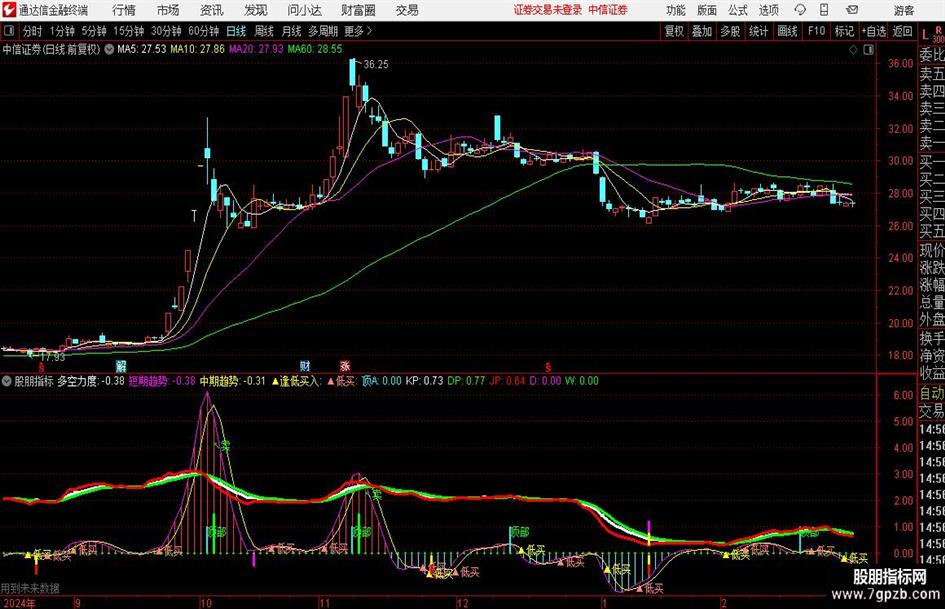This screenshot has width=945, height=609.
Task: Switch to 5分钟 period
Action: [93, 31]
